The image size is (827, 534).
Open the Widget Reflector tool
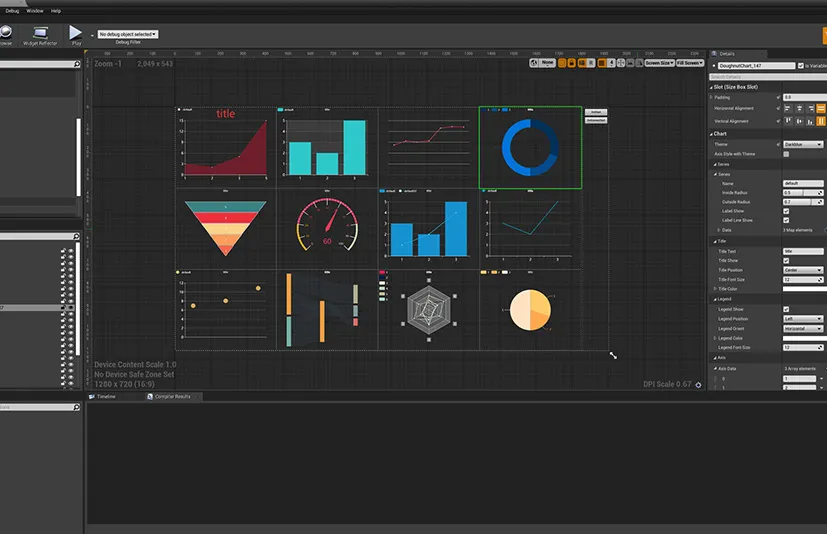(40, 36)
